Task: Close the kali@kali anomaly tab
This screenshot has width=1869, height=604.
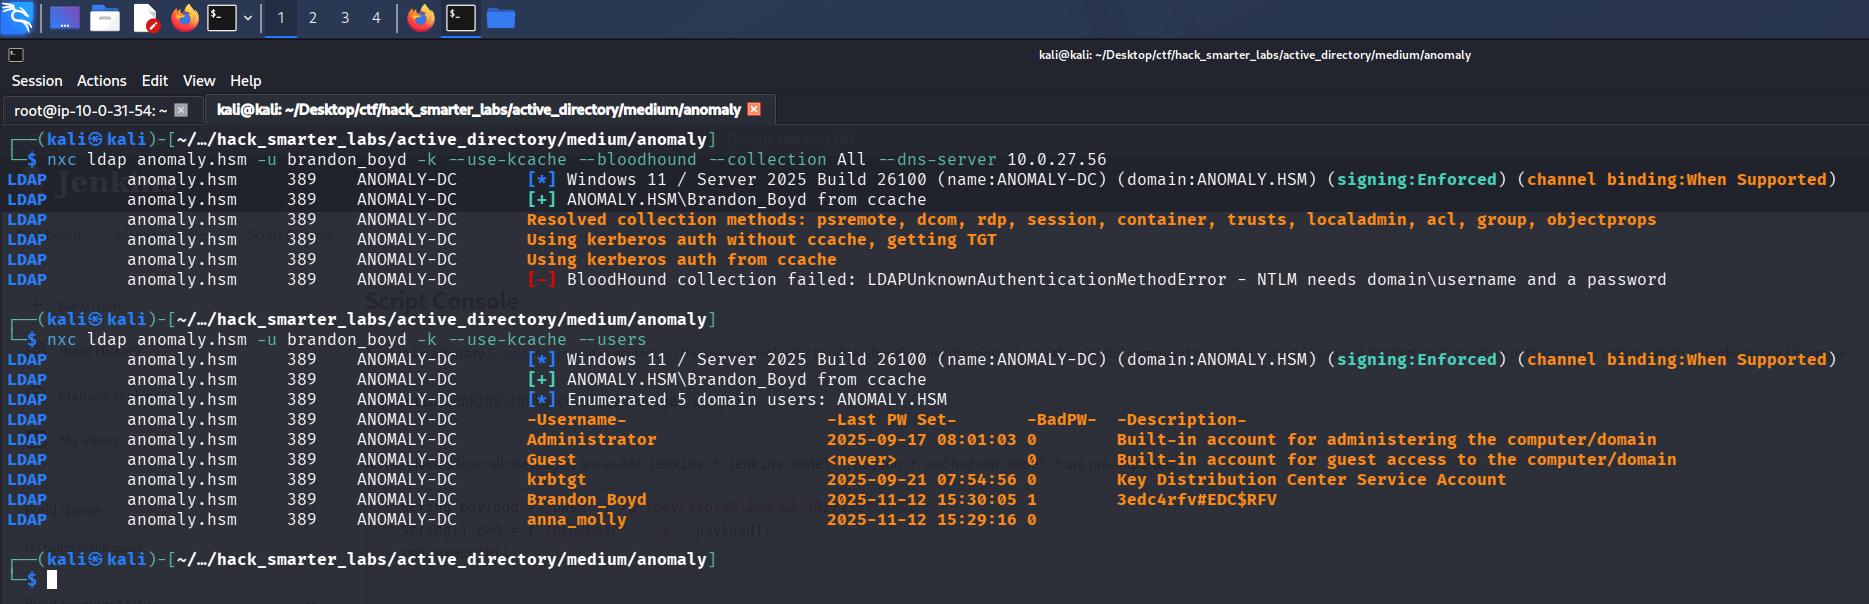Action: tap(754, 109)
